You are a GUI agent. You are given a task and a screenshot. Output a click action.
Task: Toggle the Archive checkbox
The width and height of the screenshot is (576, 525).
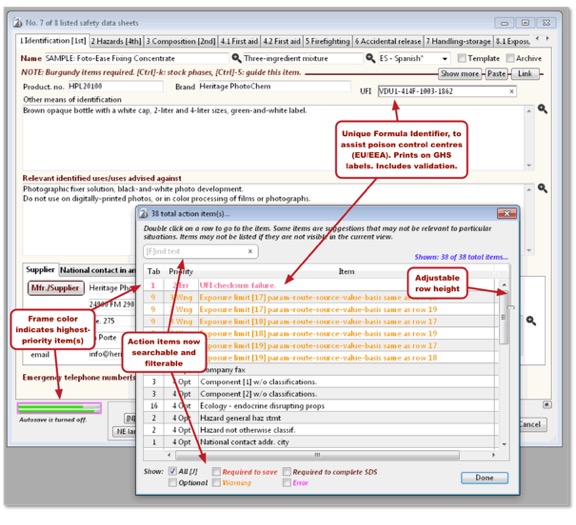[510, 58]
